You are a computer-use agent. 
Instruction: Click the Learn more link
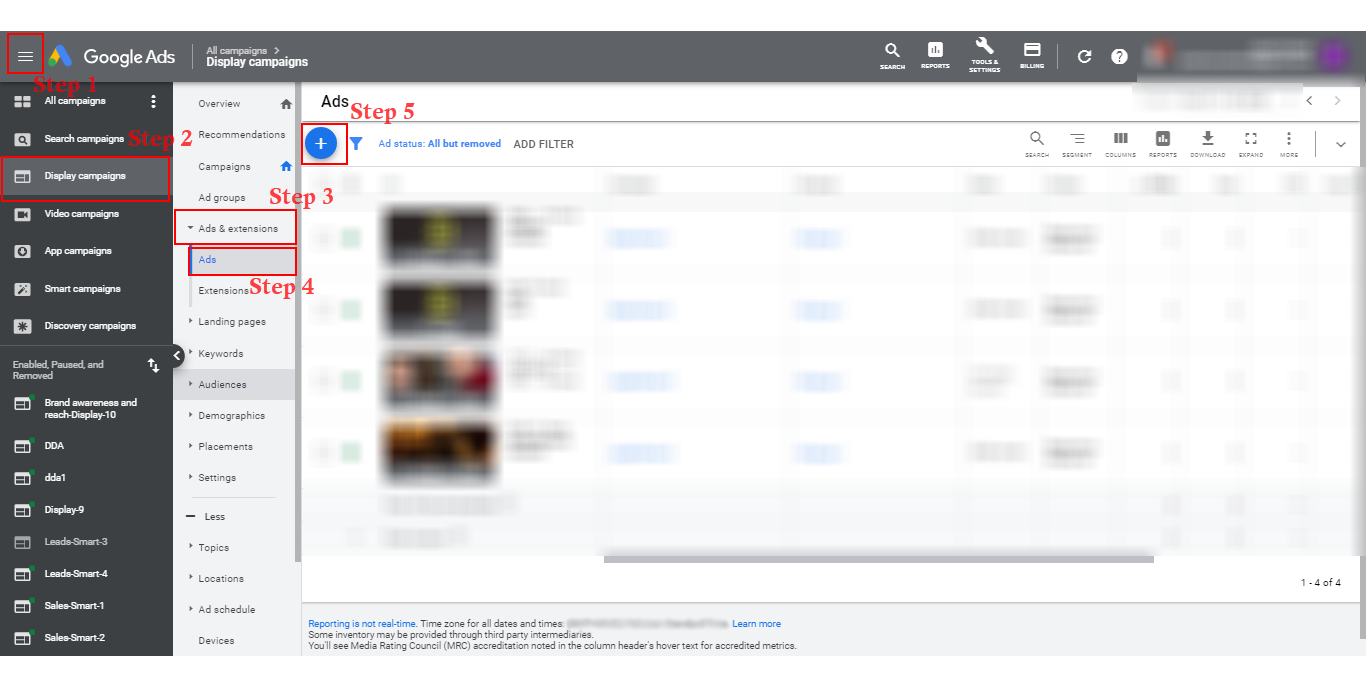[x=756, y=624]
